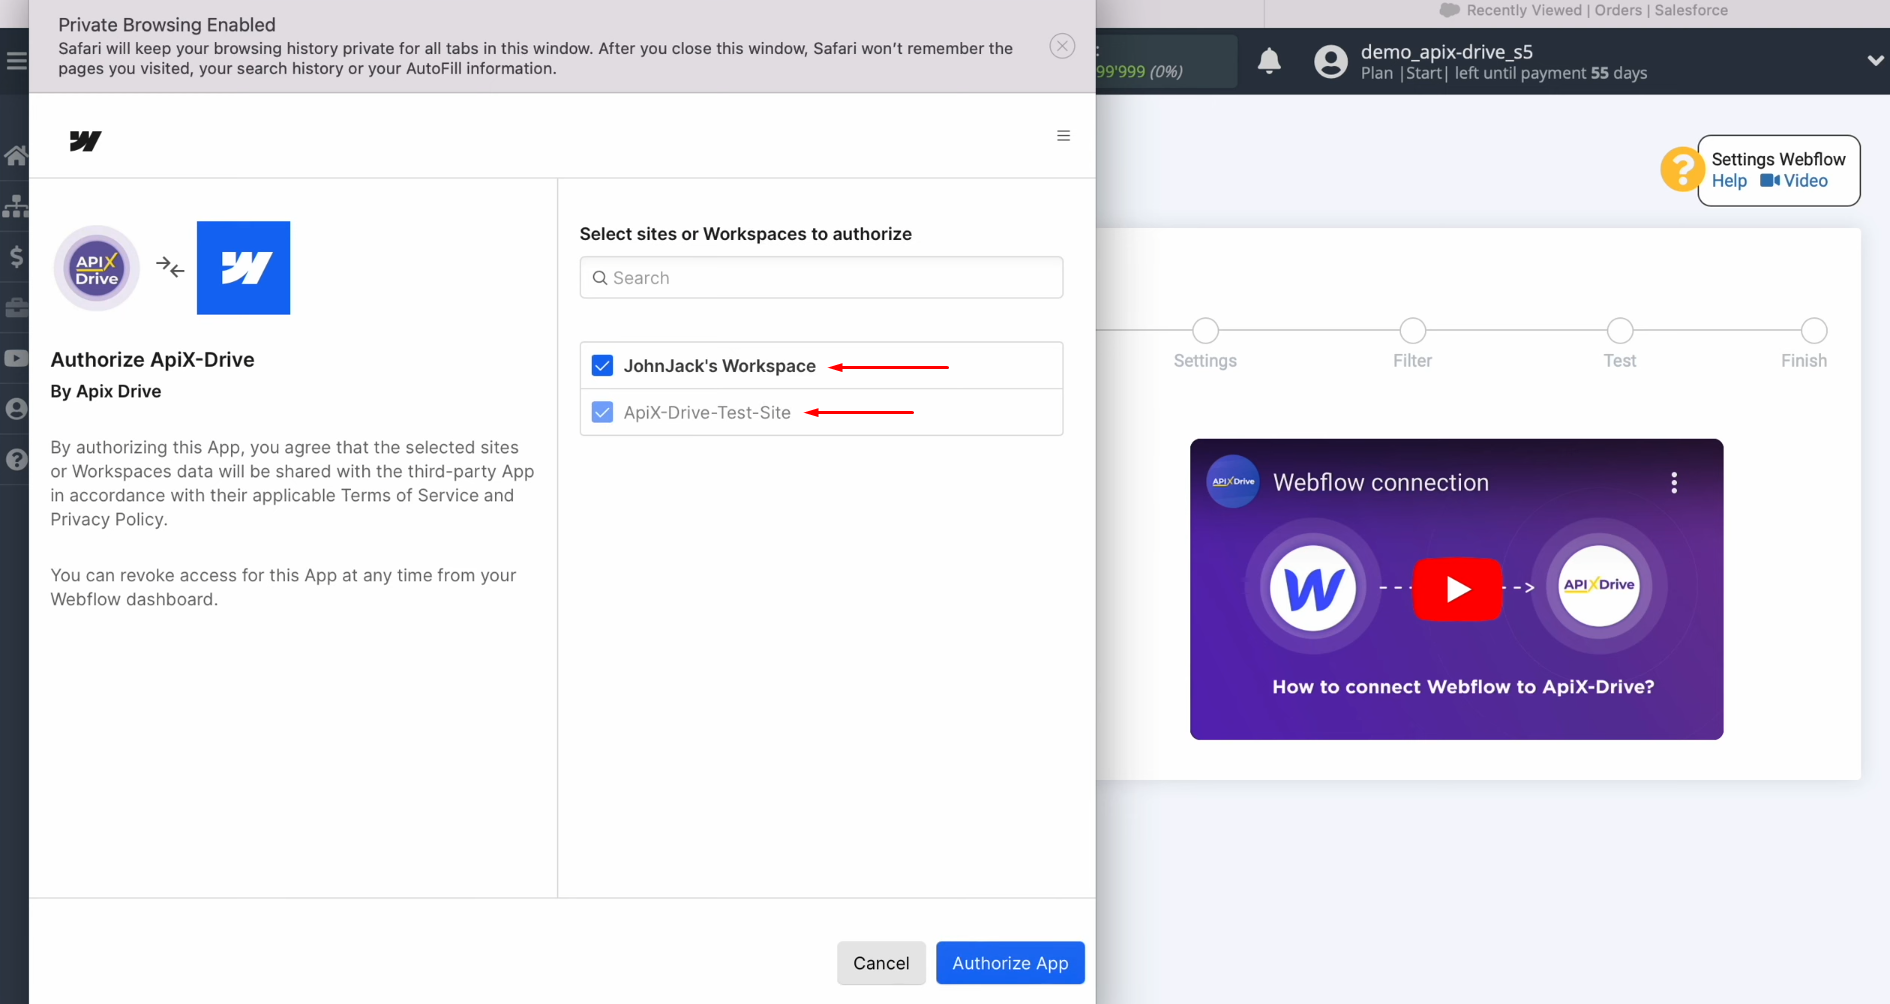The image size is (1890, 1004).
Task: Open Home from the left sidebar
Action: 16,155
